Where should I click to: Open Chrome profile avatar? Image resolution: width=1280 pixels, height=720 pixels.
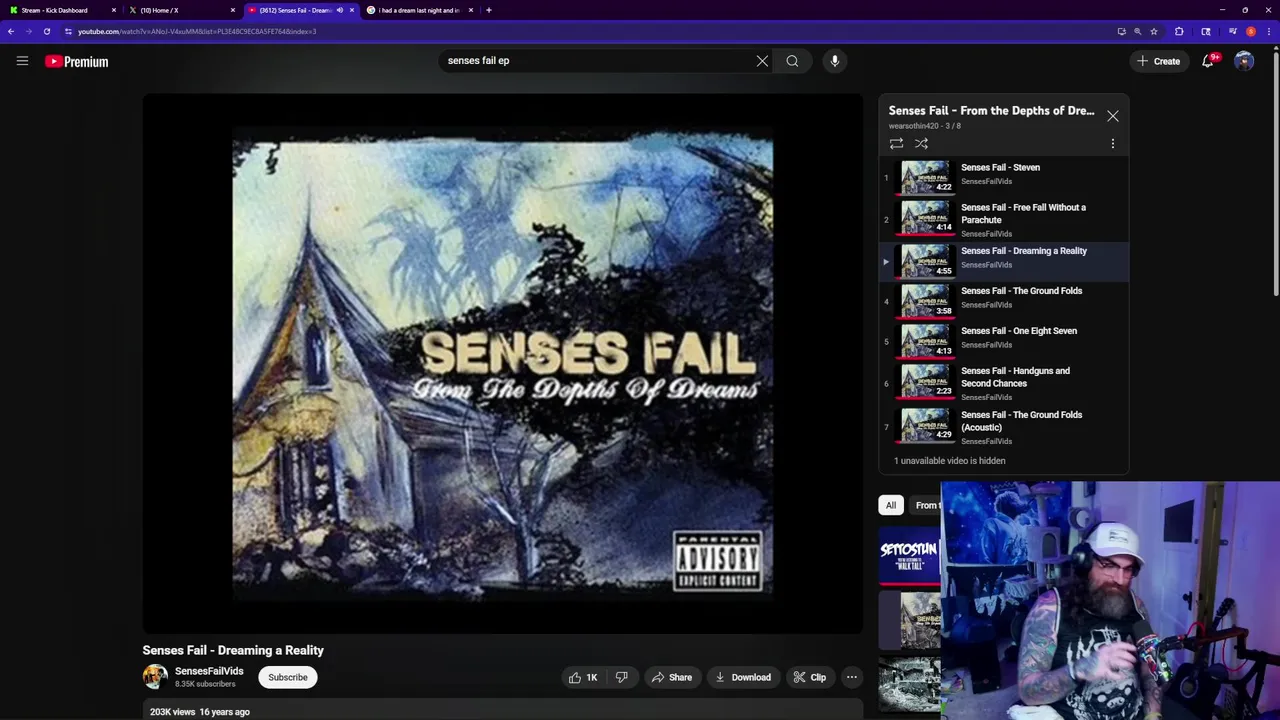click(x=1251, y=31)
